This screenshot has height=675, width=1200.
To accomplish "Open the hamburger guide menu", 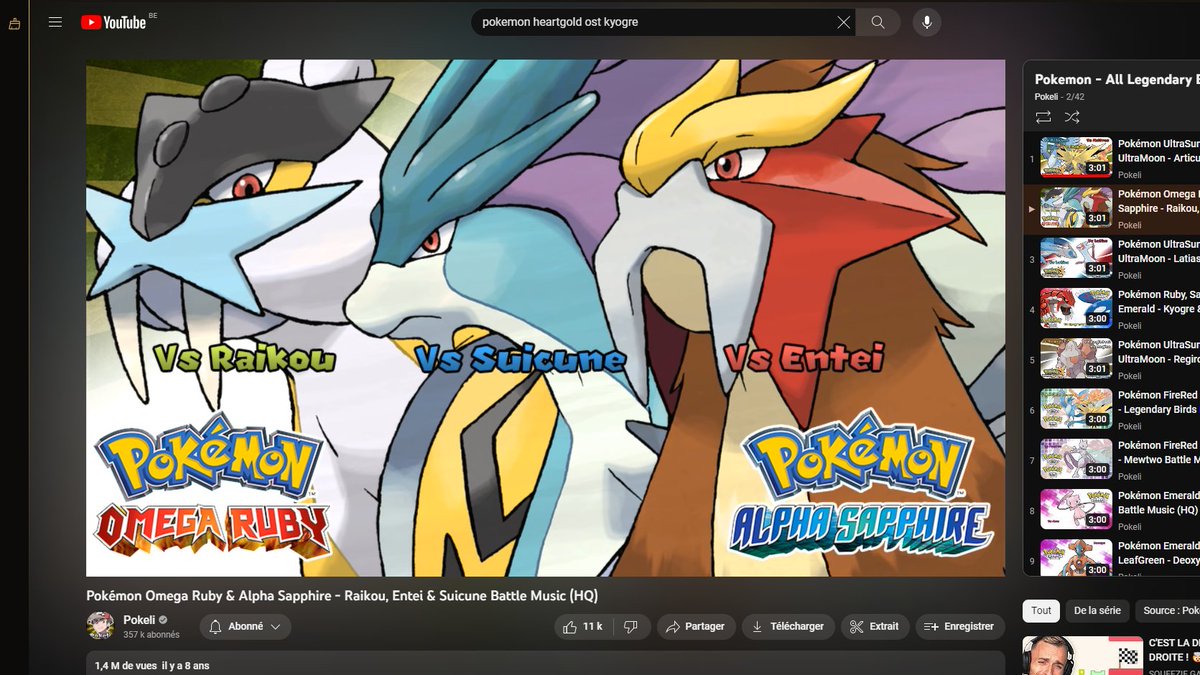I will coord(55,22).
